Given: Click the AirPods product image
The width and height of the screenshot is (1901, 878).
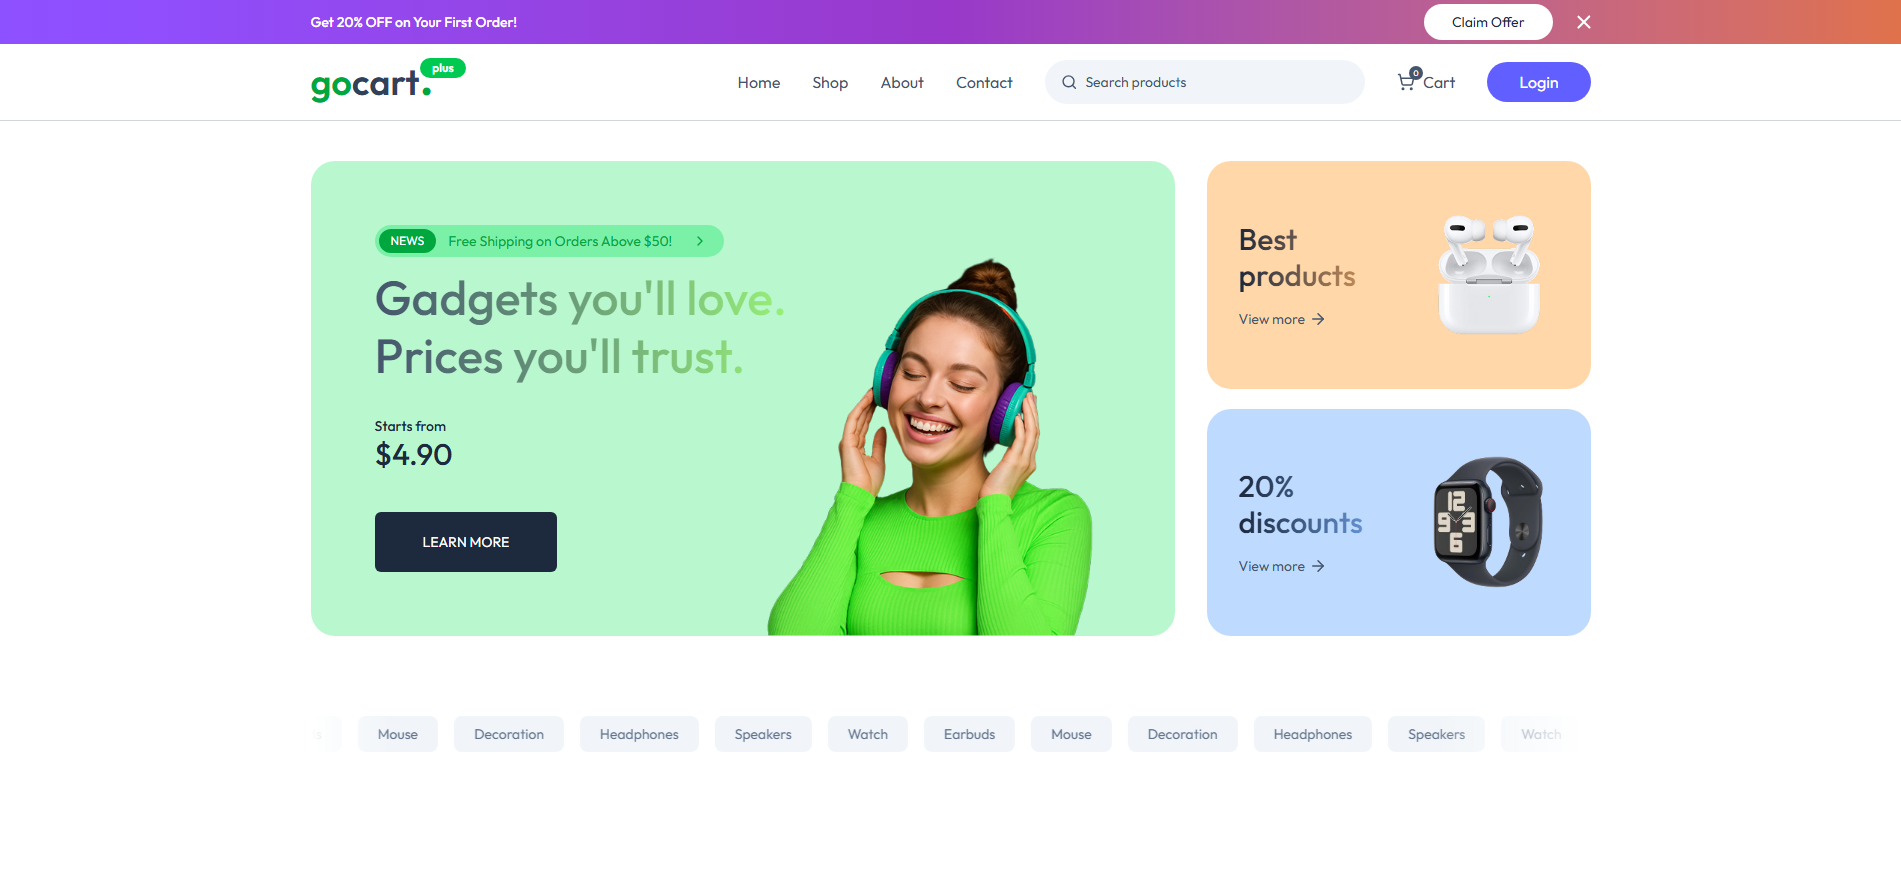Looking at the screenshot, I should 1488,274.
